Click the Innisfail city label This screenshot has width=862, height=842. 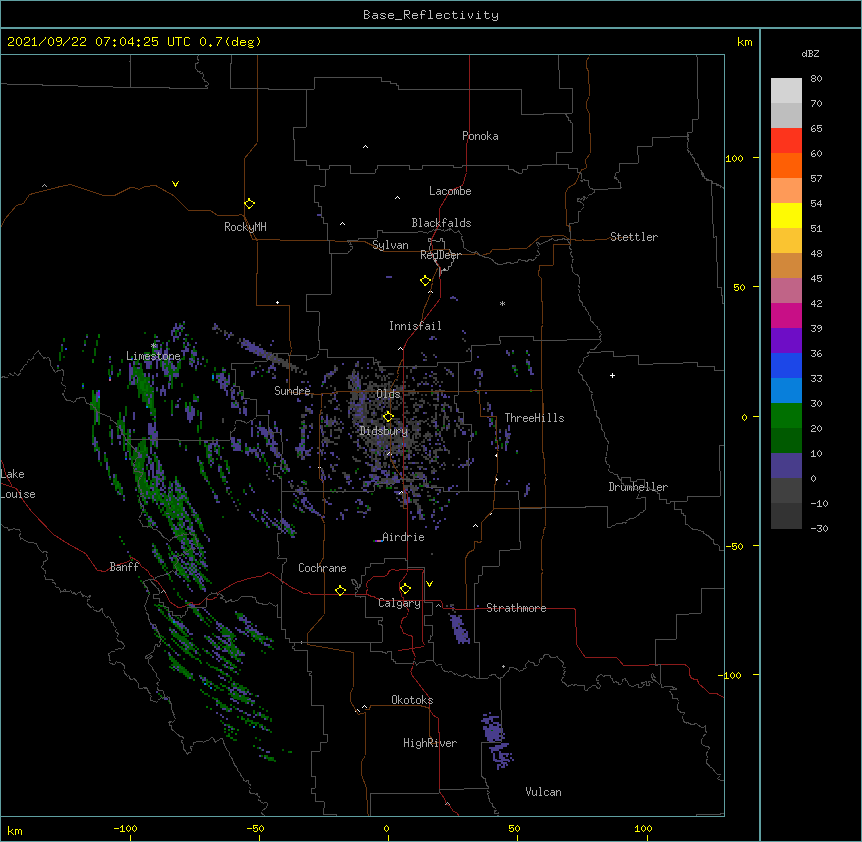415,326
